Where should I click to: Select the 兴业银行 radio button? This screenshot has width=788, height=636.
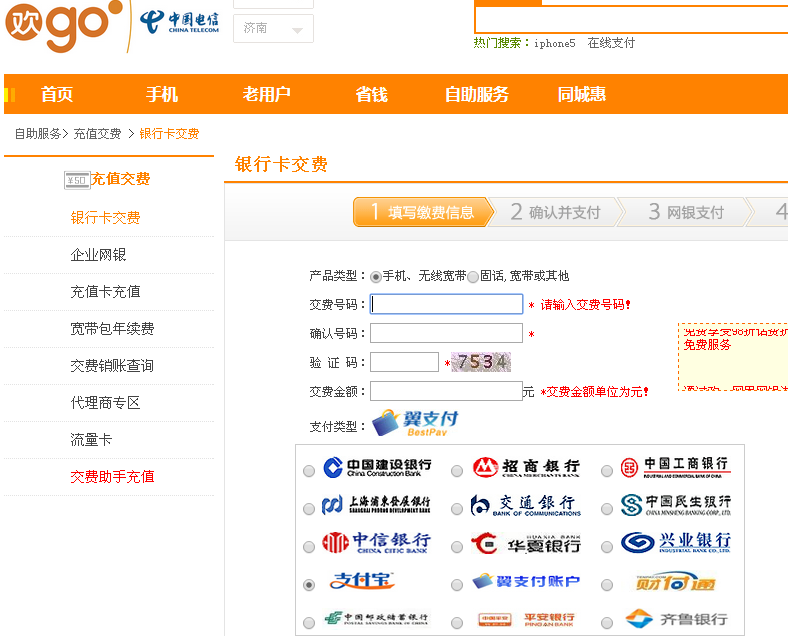607,547
